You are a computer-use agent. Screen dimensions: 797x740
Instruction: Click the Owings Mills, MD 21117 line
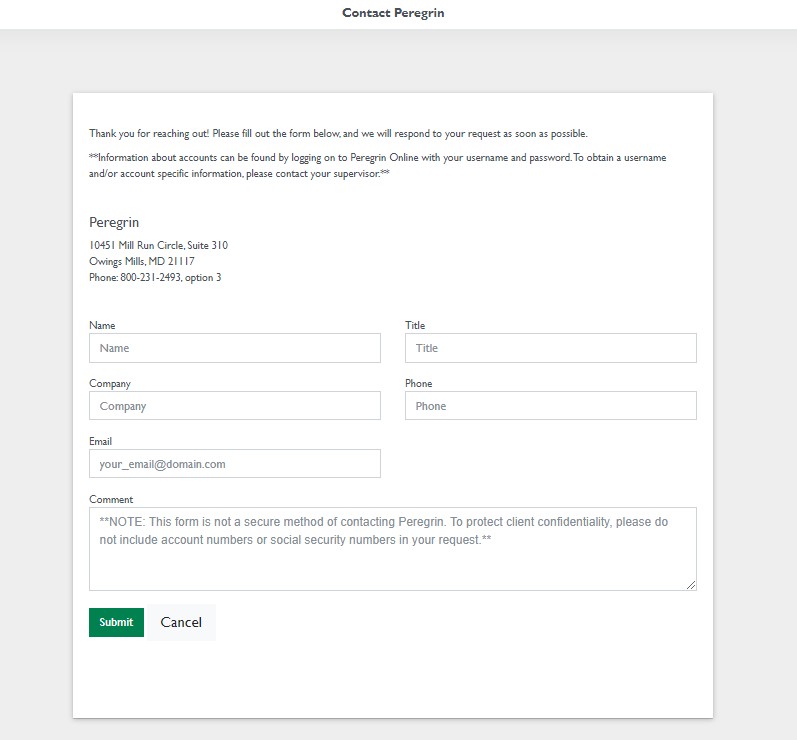[x=142, y=261]
